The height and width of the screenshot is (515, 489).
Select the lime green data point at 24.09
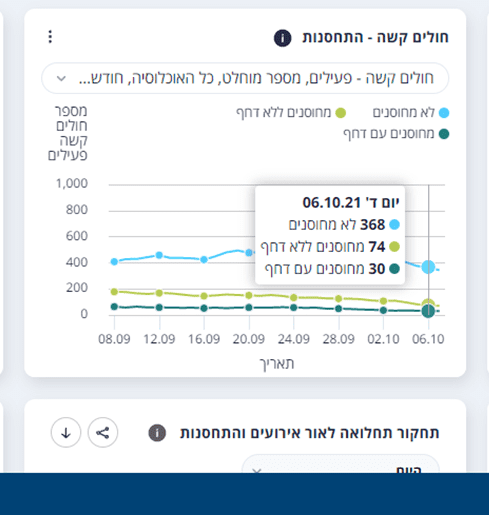[x=294, y=297]
